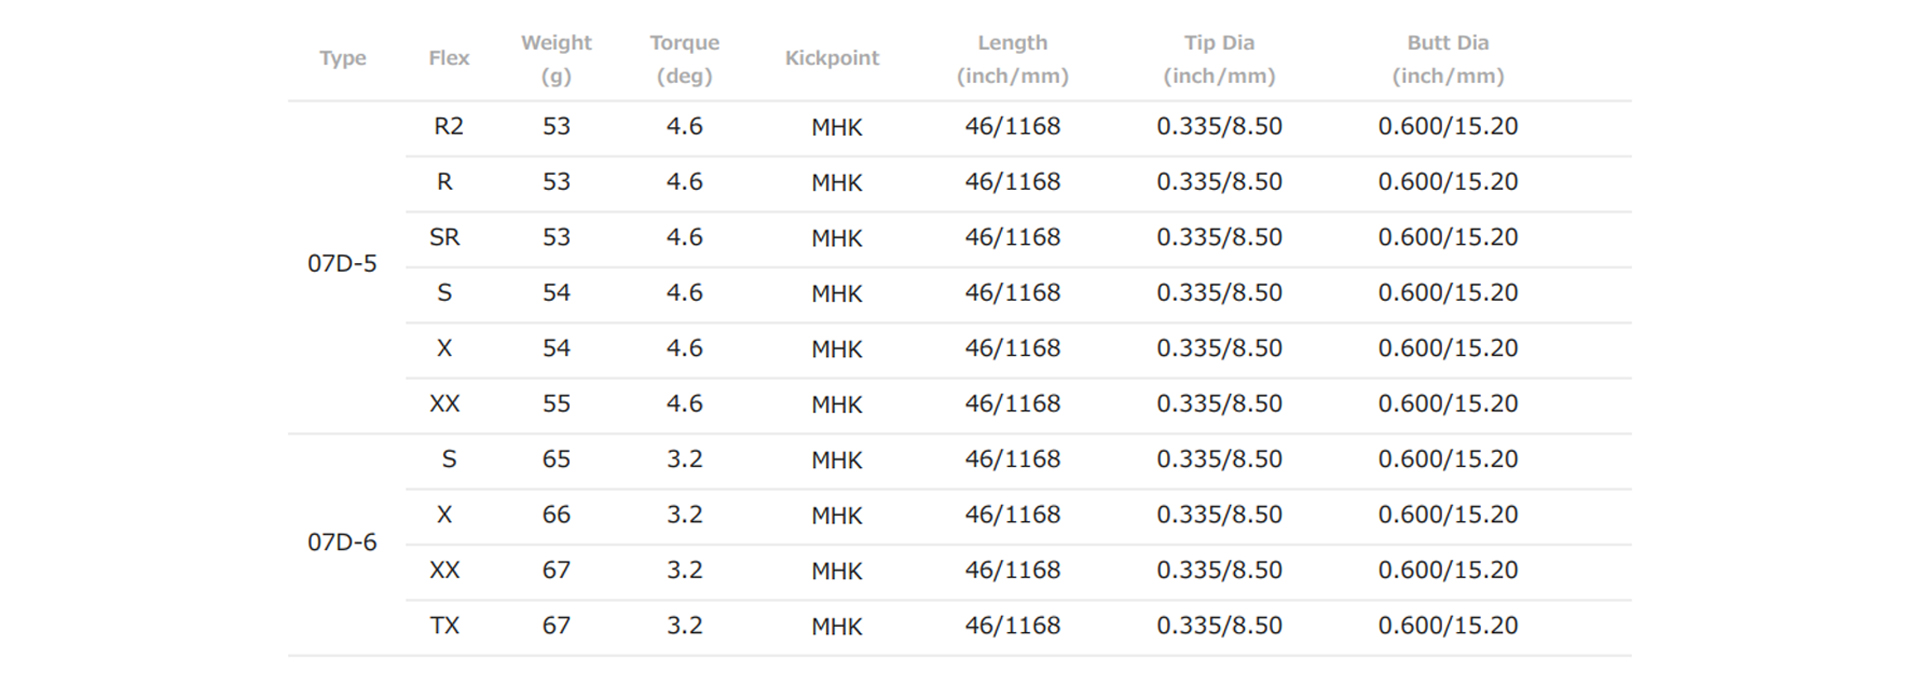Click the Flex column header
Viewport: 1920px width, 700px height.
(x=449, y=58)
